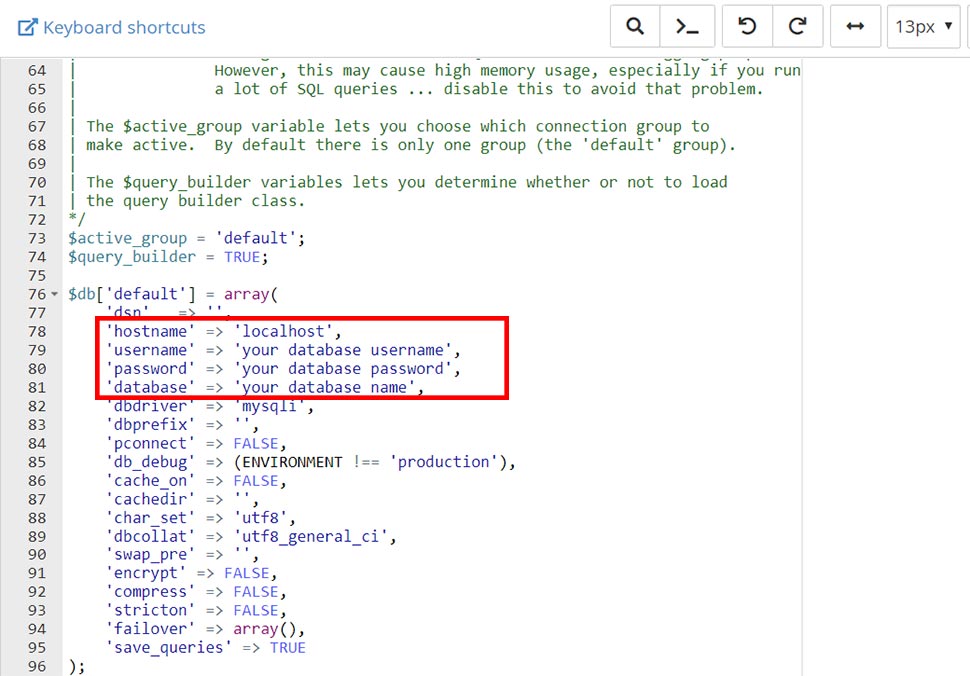Click on 'your database name' value
The width and height of the screenshot is (970, 676).
click(x=328, y=387)
